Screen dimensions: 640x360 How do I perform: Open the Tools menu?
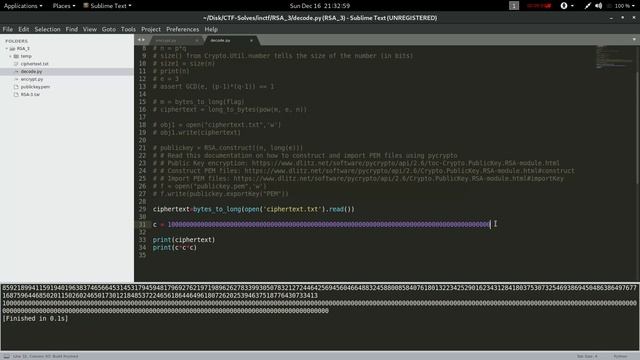(x=128, y=29)
